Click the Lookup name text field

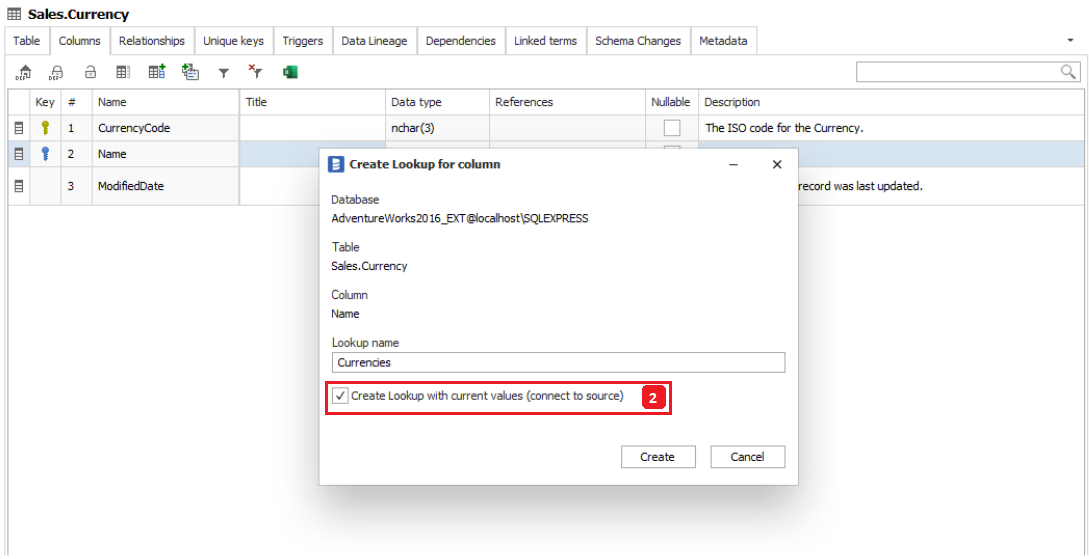point(558,362)
